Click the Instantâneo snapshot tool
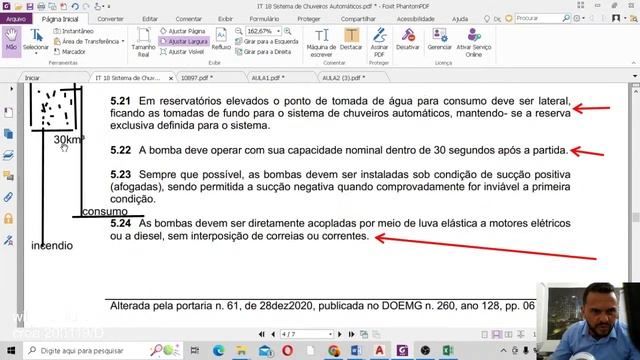 tap(73, 31)
